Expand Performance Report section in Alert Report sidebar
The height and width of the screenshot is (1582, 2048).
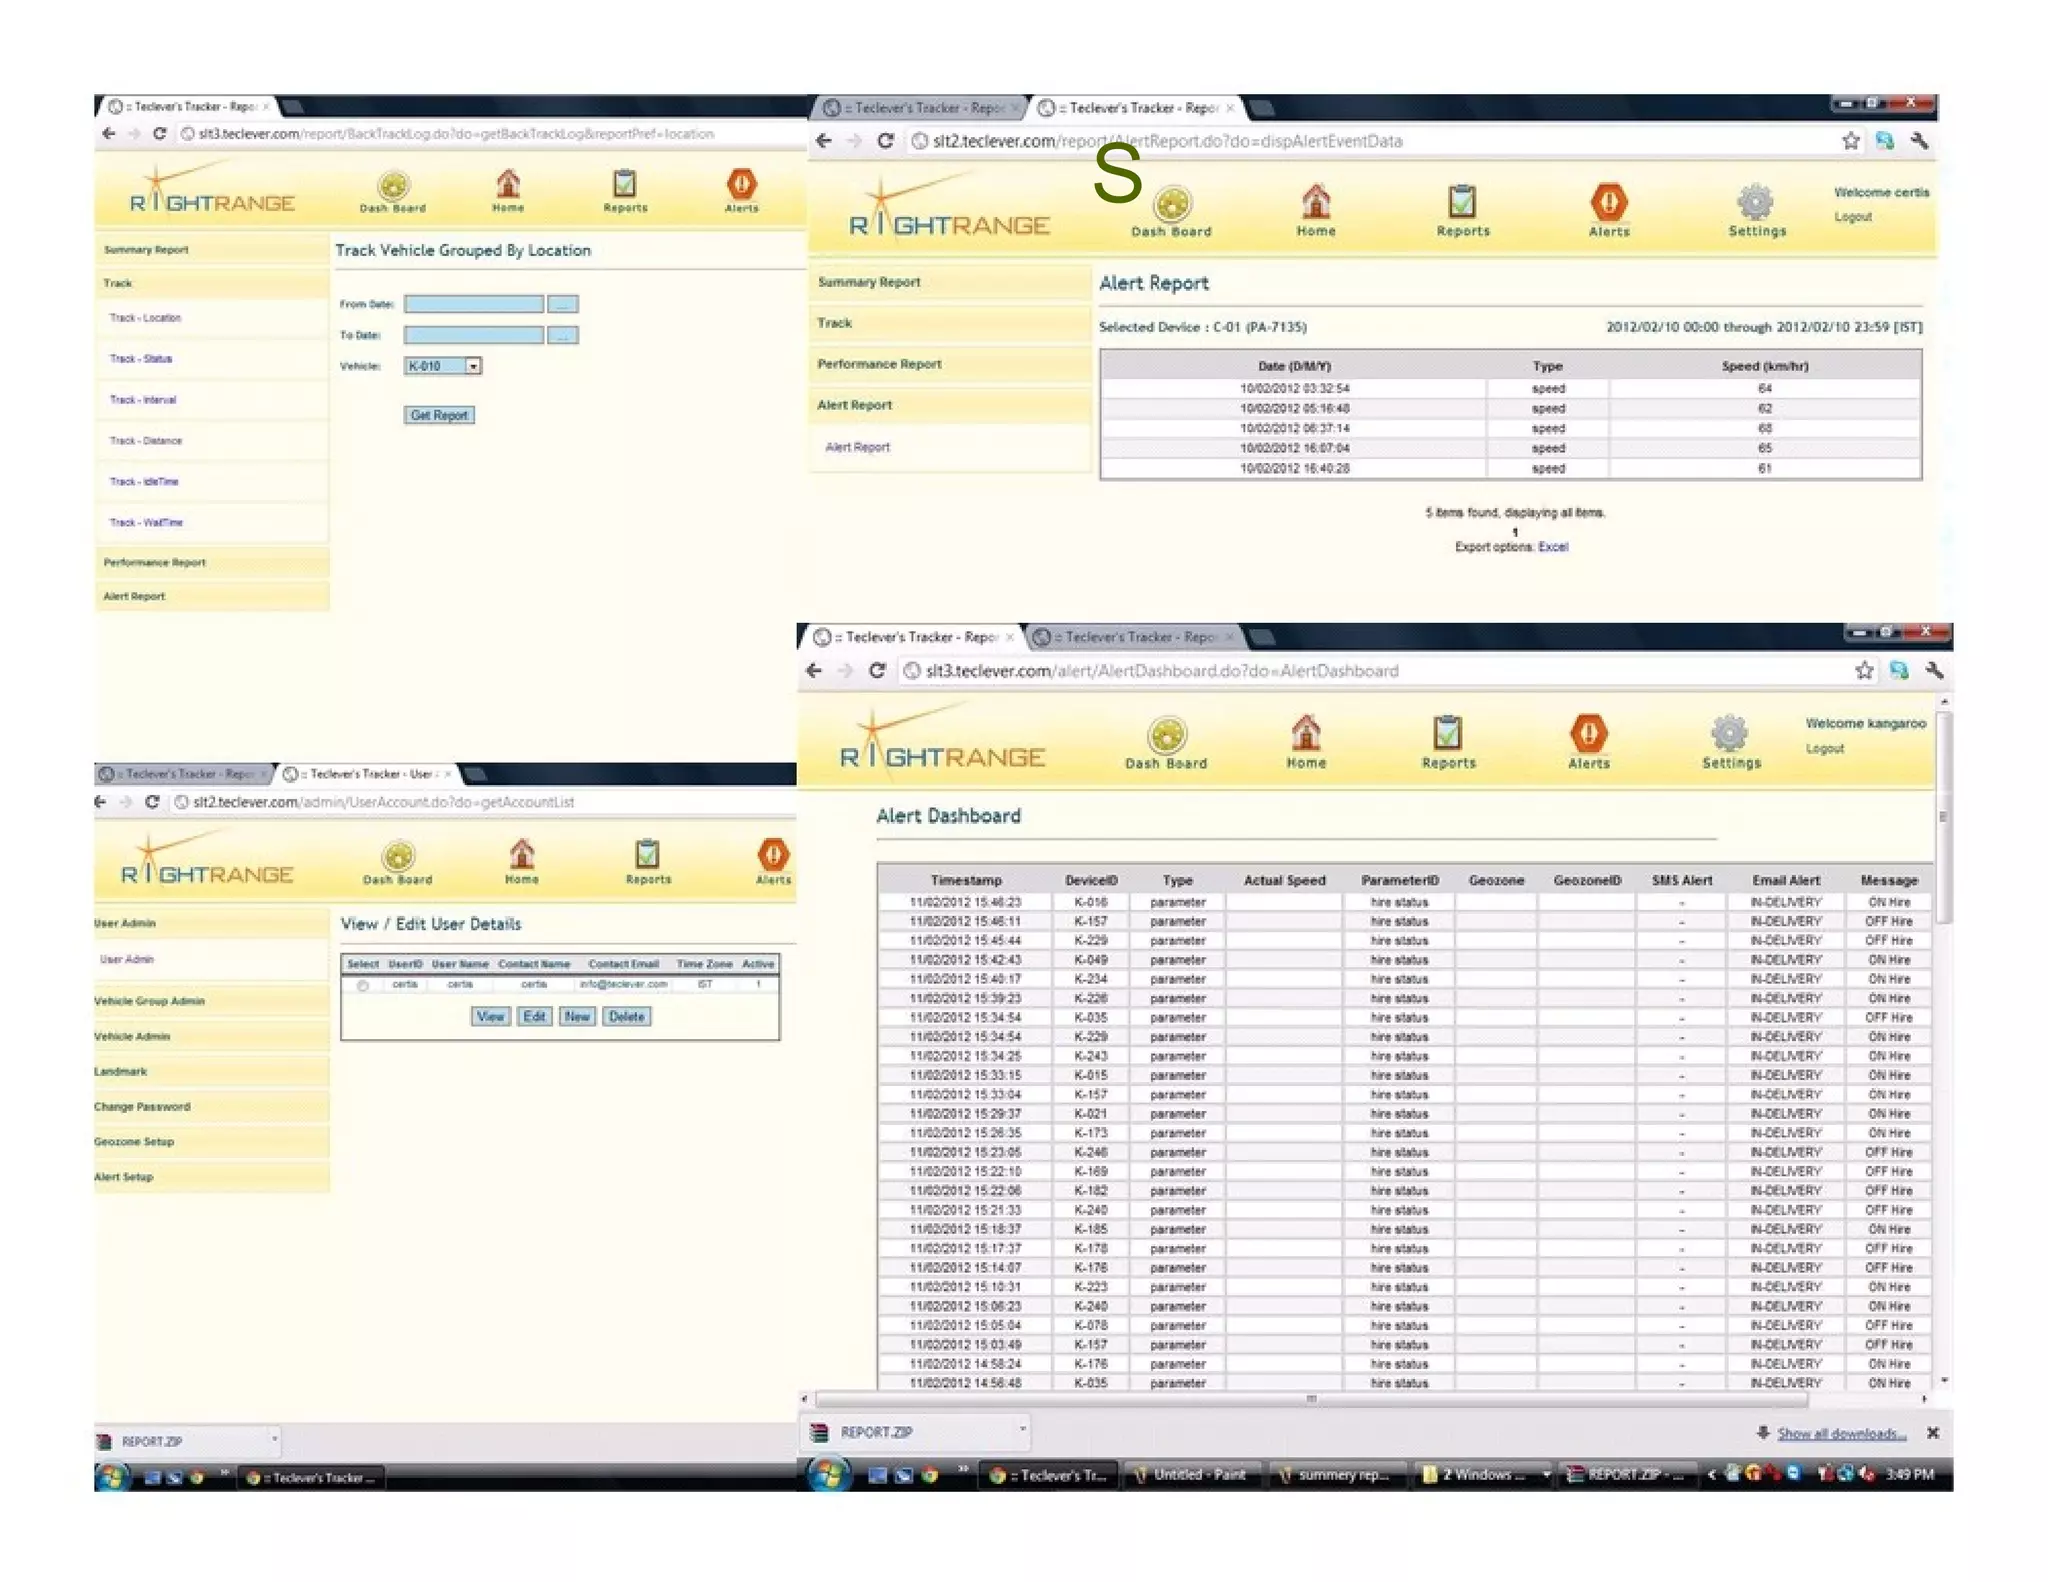click(879, 364)
